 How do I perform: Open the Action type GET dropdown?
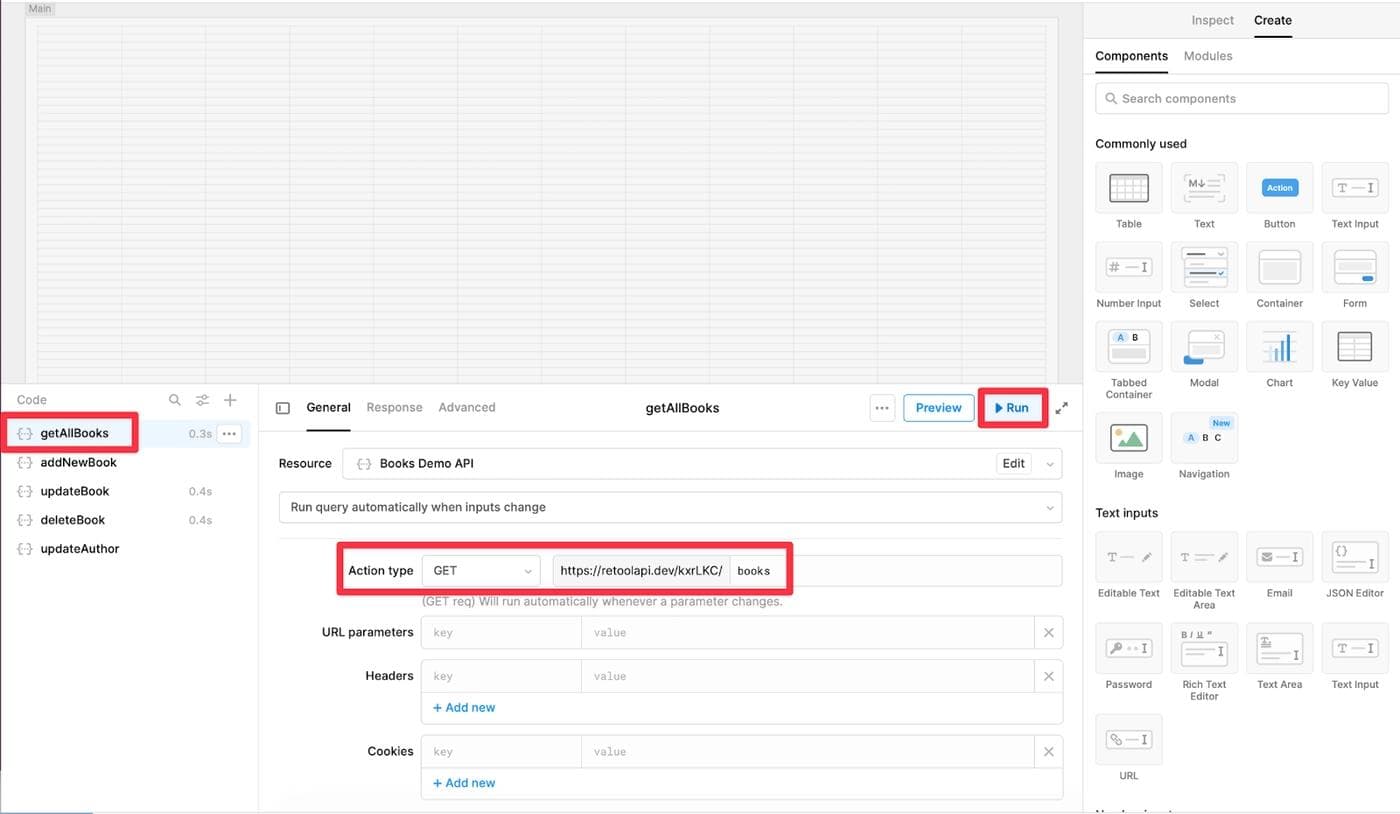click(481, 570)
